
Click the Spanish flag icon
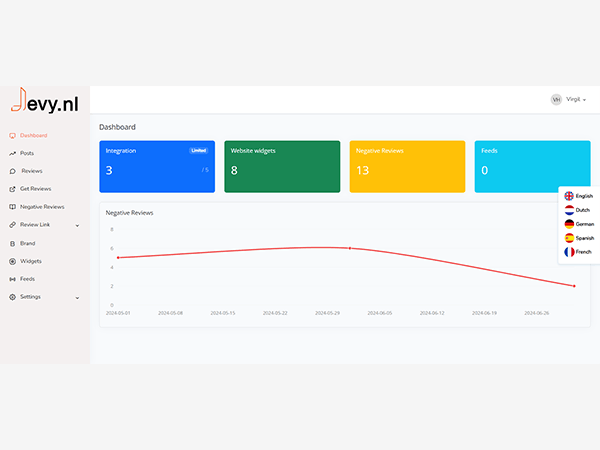tap(569, 238)
